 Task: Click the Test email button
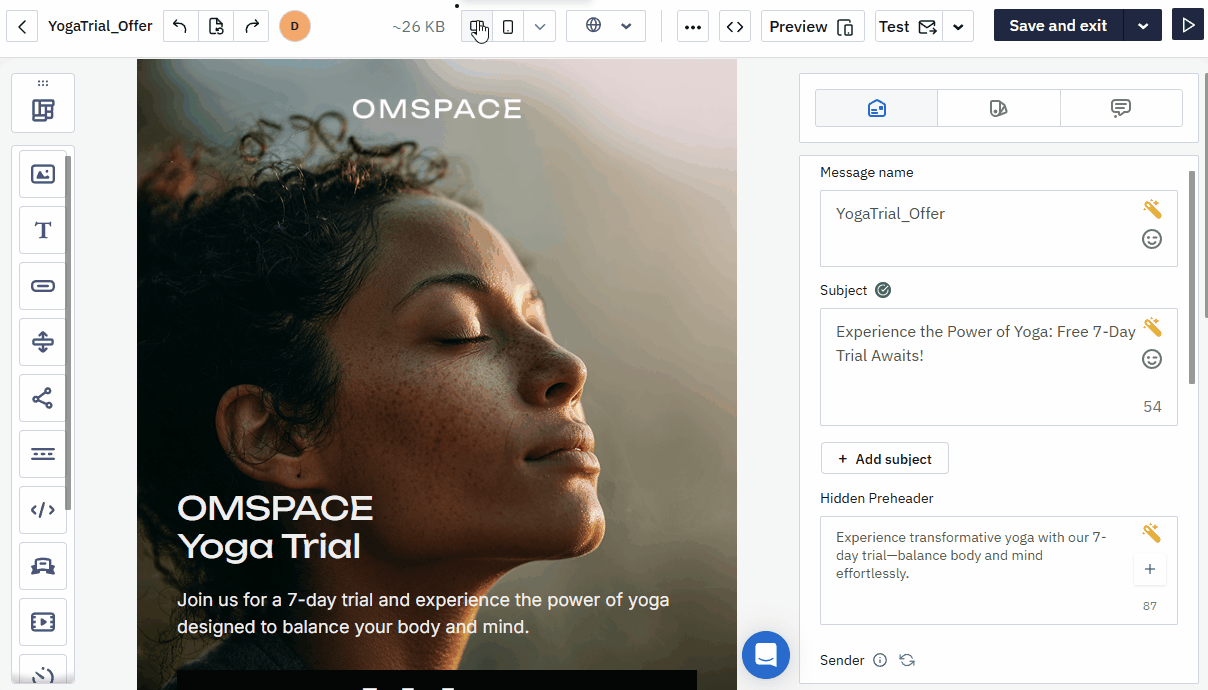[909, 26]
